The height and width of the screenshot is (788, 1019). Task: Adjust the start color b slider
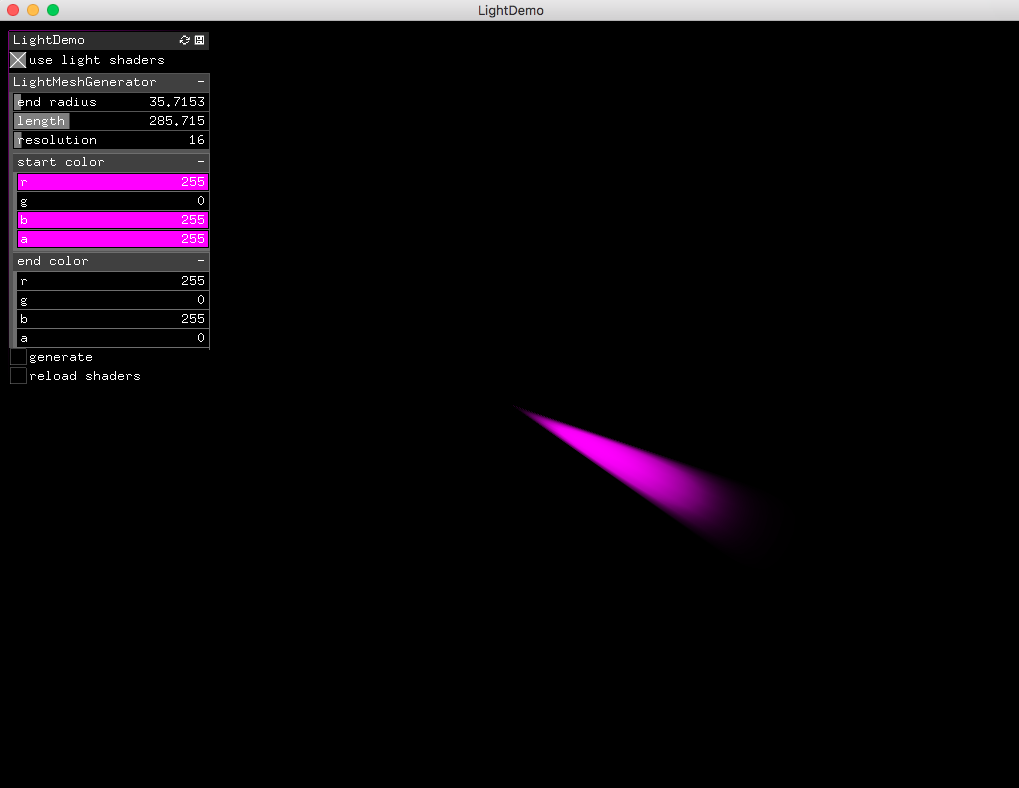pyautogui.click(x=112, y=219)
